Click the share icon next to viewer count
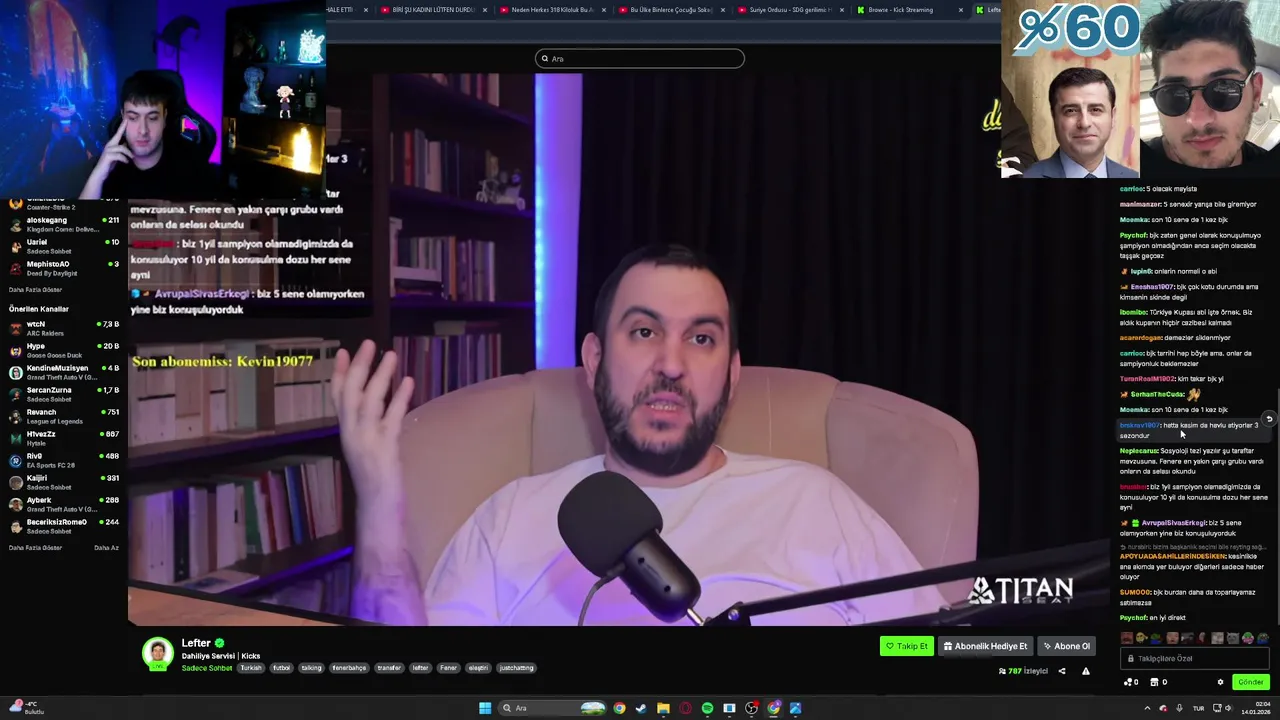The width and height of the screenshot is (1280, 720). coord(1062,671)
